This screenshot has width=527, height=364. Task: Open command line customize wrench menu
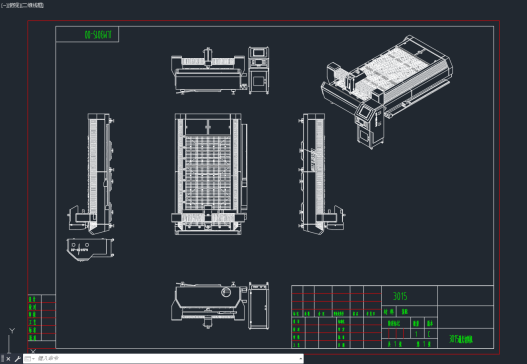click(x=17, y=359)
